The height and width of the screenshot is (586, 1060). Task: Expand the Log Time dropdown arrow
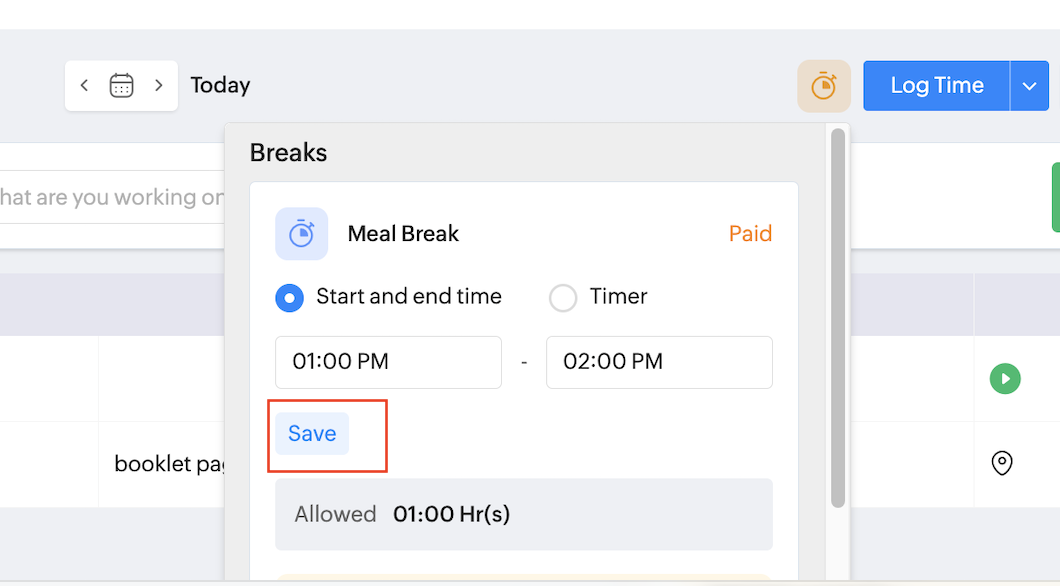1029,86
